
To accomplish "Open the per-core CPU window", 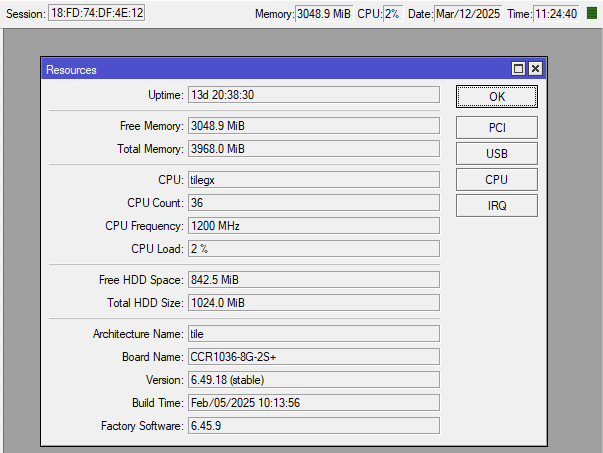I will (x=497, y=179).
